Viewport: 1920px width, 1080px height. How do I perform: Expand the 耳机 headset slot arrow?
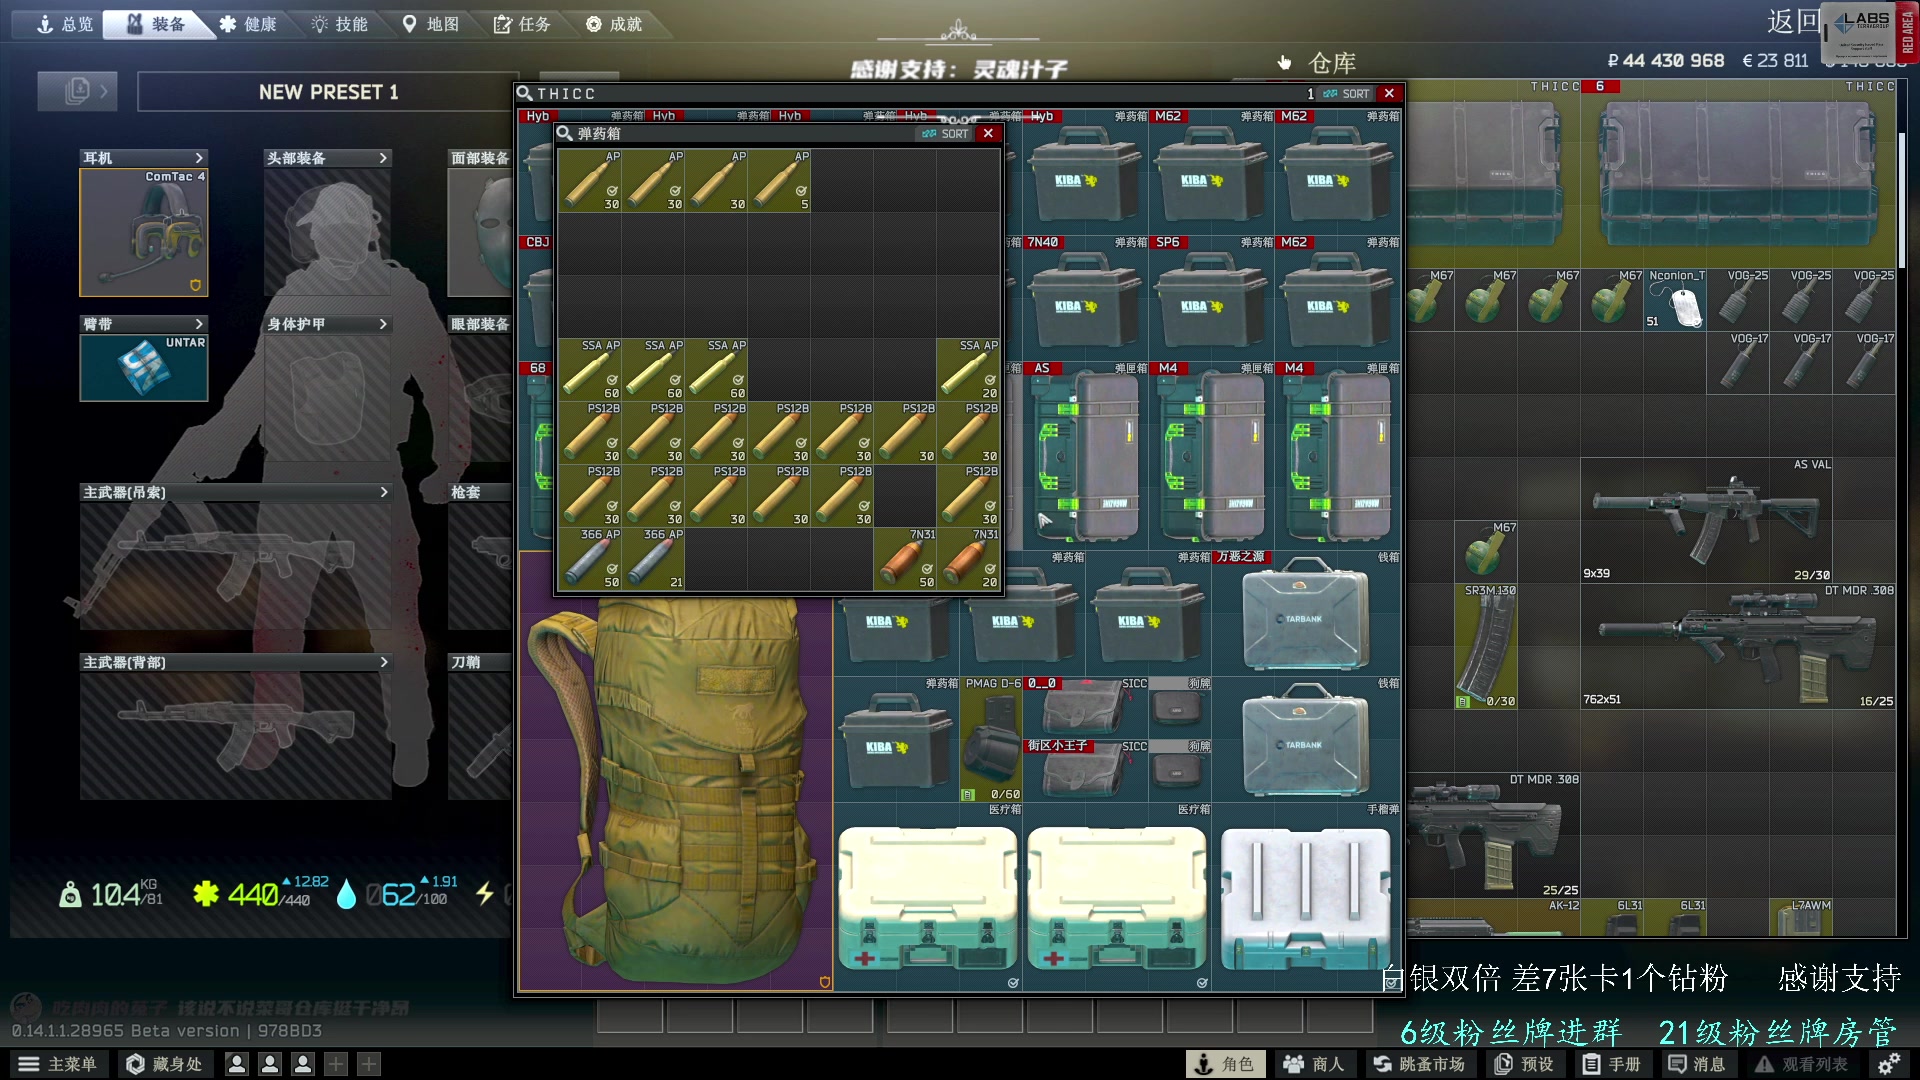[199, 158]
